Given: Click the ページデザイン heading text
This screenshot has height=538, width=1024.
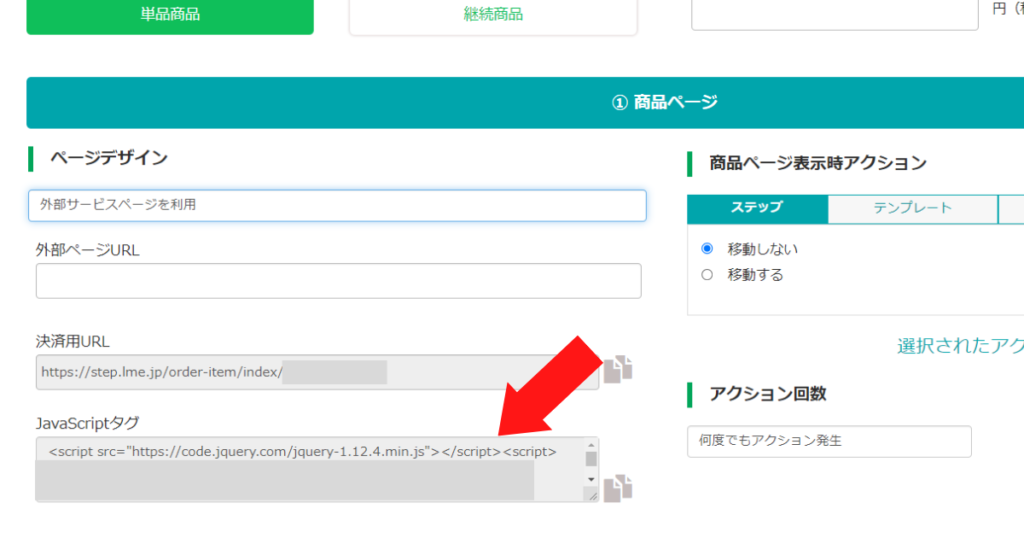Looking at the screenshot, I should 109,158.
